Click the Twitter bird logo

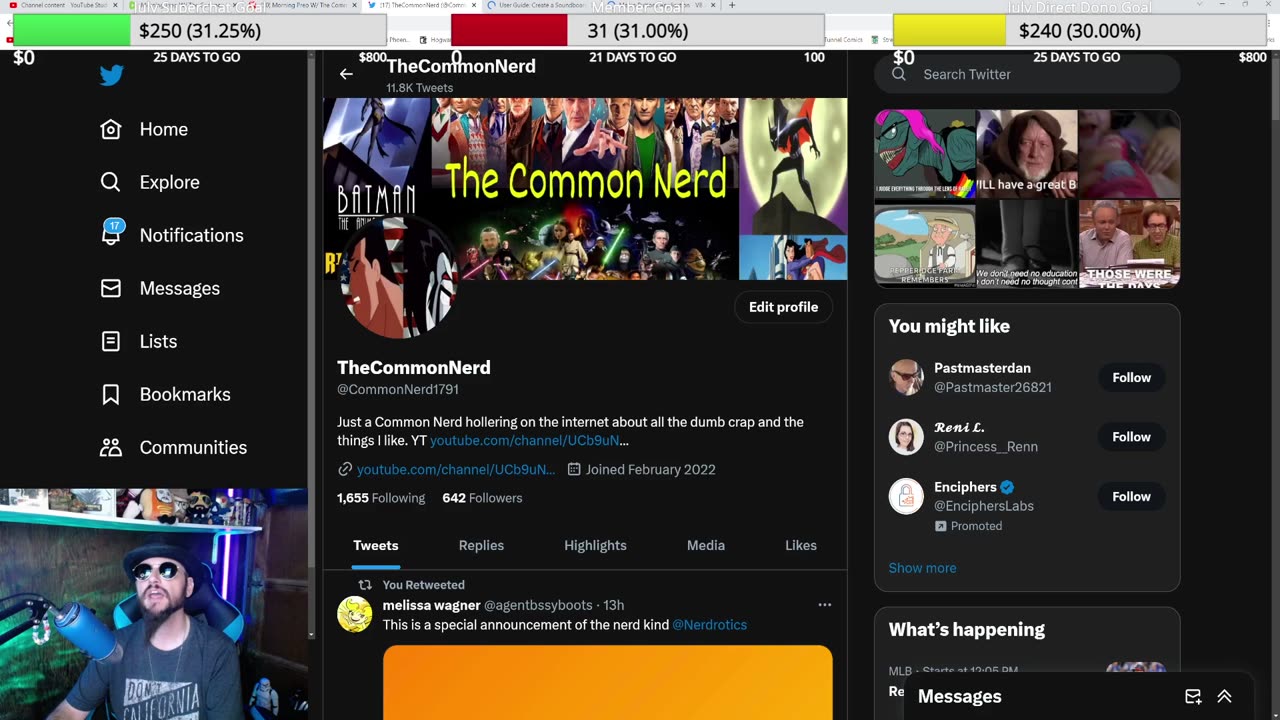tap(111, 76)
